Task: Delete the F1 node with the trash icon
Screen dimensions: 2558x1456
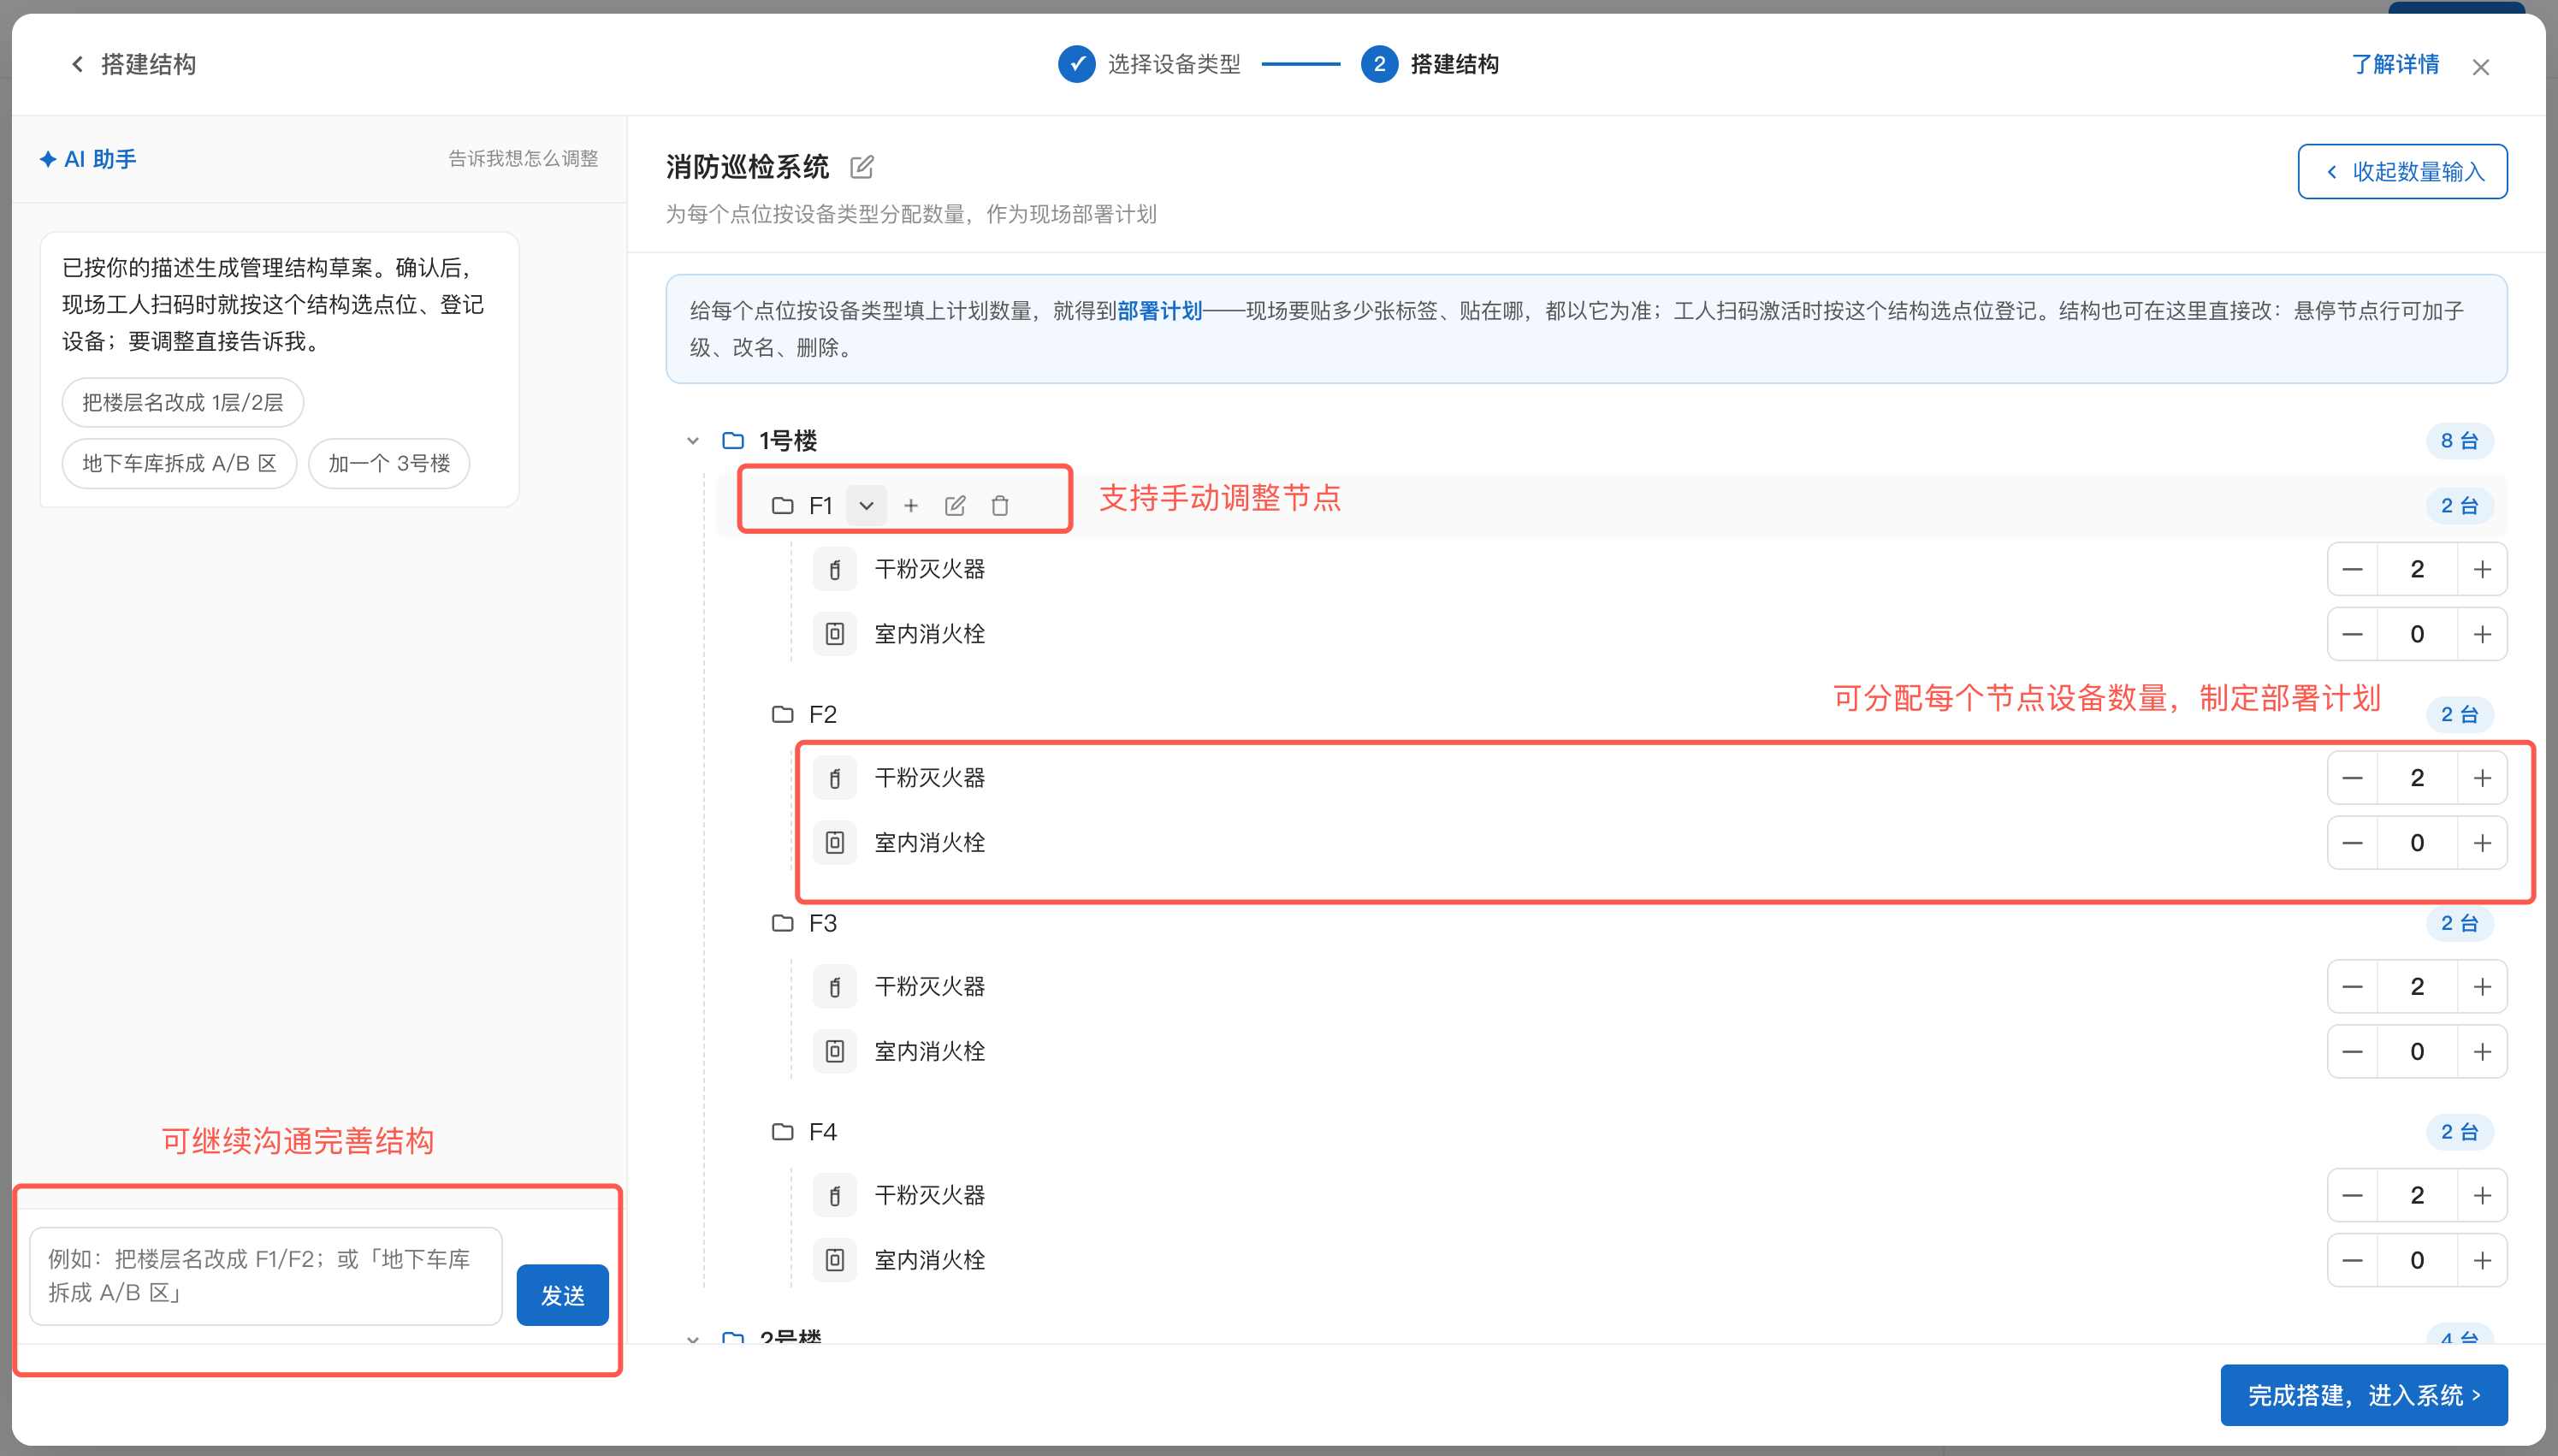Action: [1000, 506]
